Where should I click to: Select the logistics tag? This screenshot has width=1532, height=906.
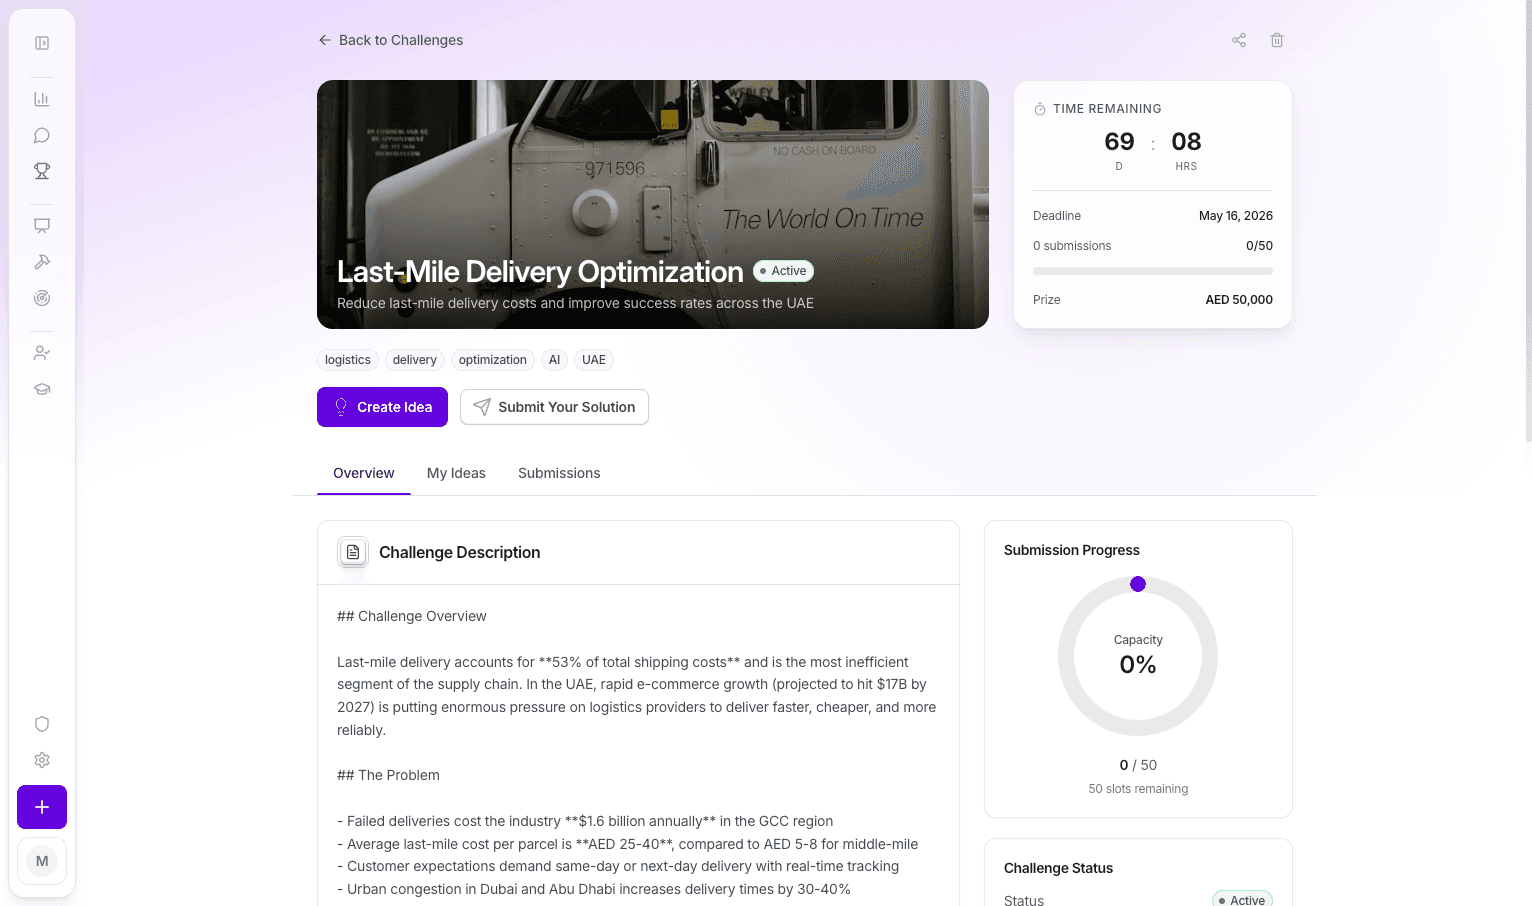coord(348,360)
